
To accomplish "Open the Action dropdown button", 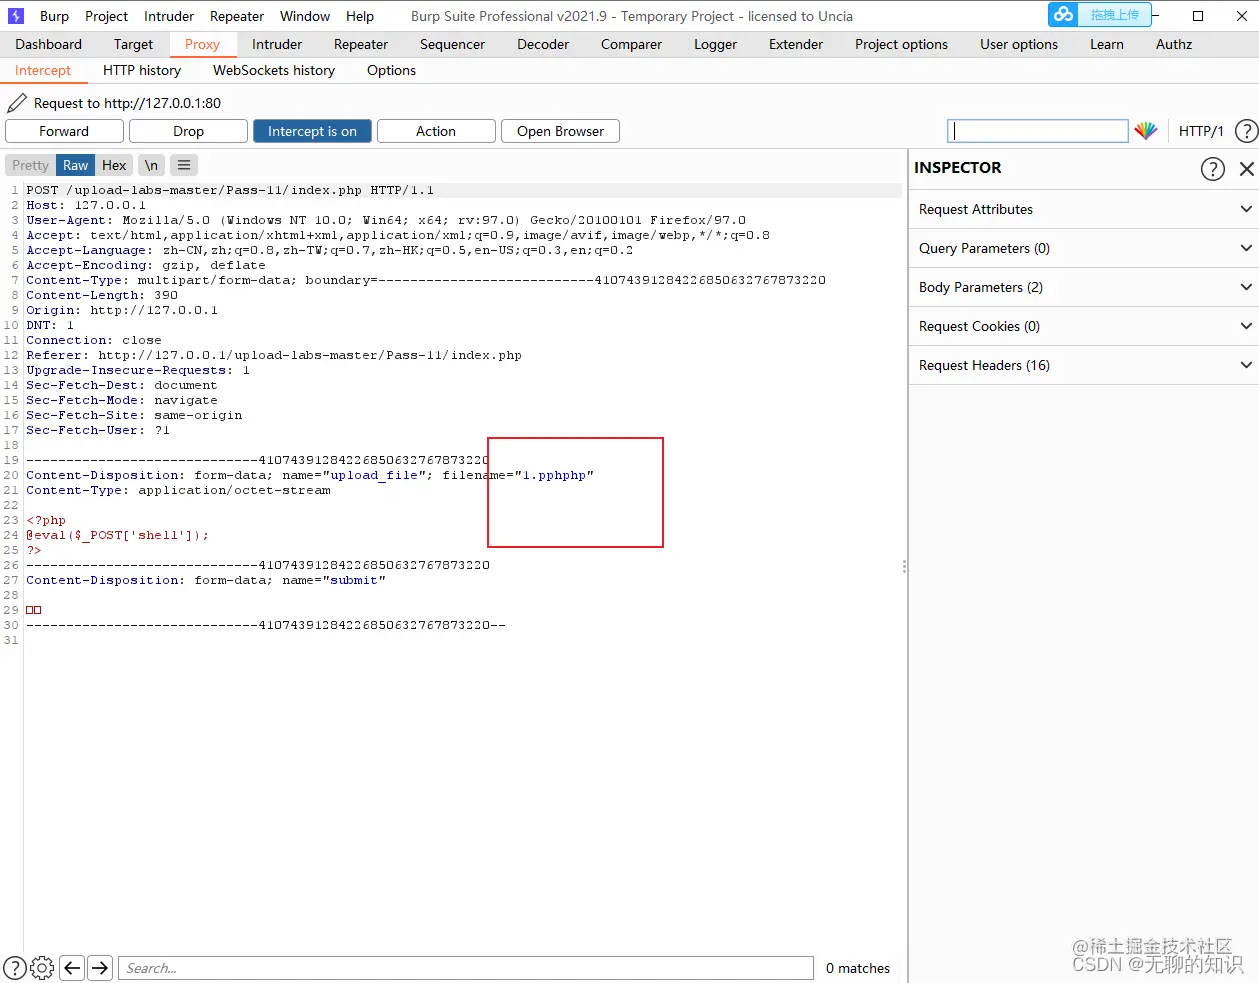I will point(436,131).
